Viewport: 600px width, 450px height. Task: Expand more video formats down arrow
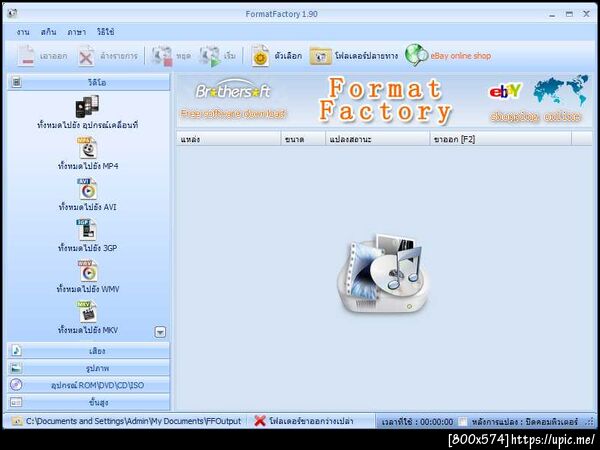[160, 332]
